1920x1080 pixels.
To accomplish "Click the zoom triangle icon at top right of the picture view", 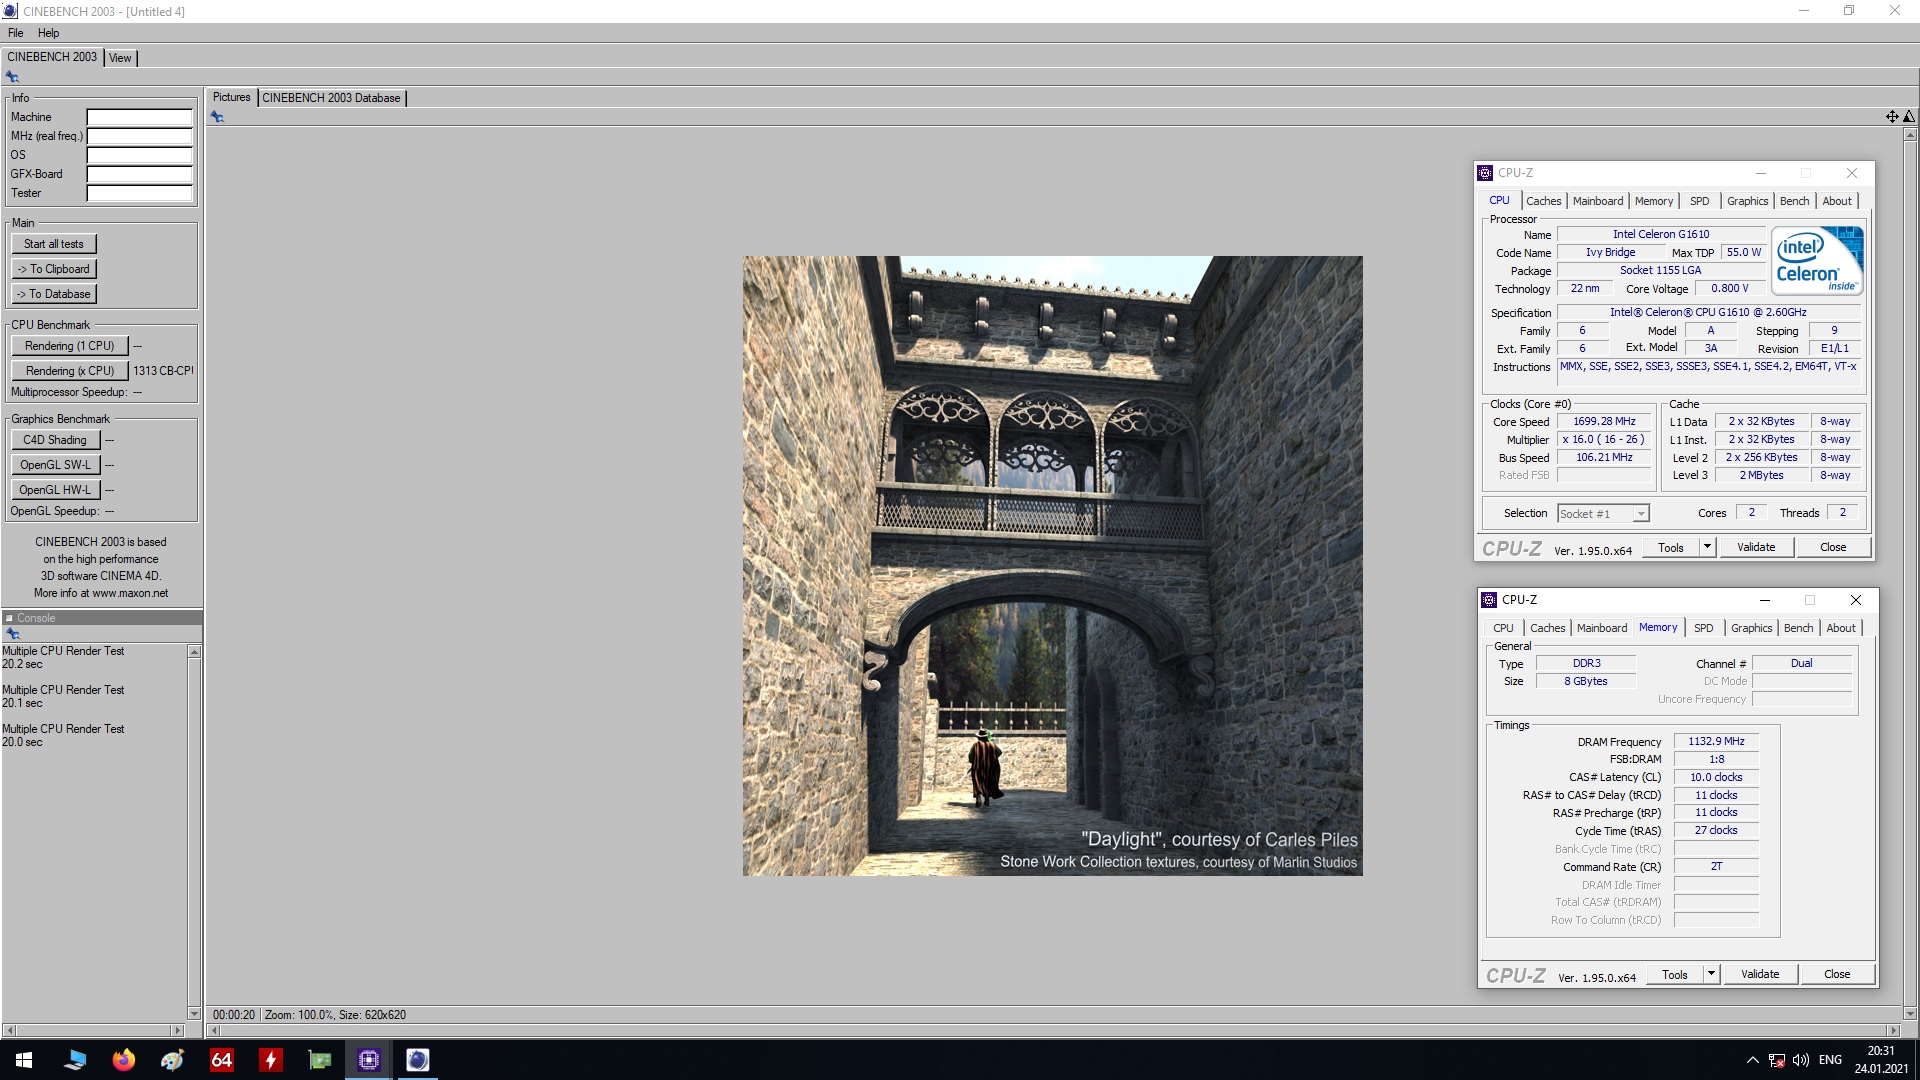I will pyautogui.click(x=1908, y=117).
